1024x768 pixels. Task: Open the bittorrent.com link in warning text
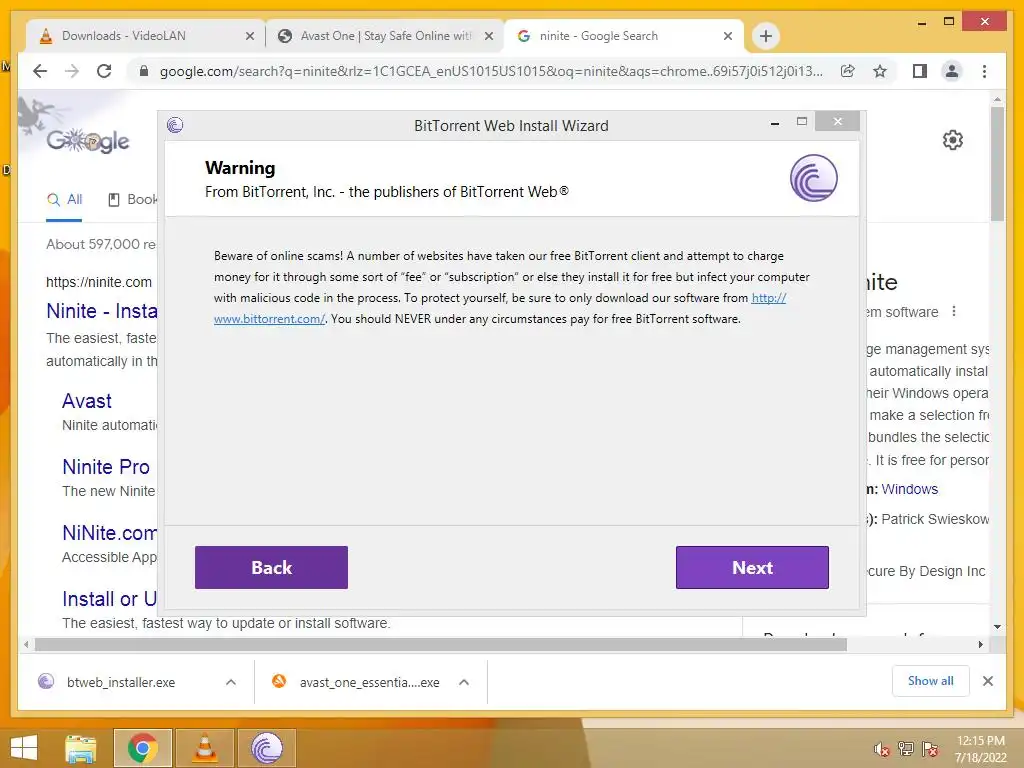tap(269, 319)
